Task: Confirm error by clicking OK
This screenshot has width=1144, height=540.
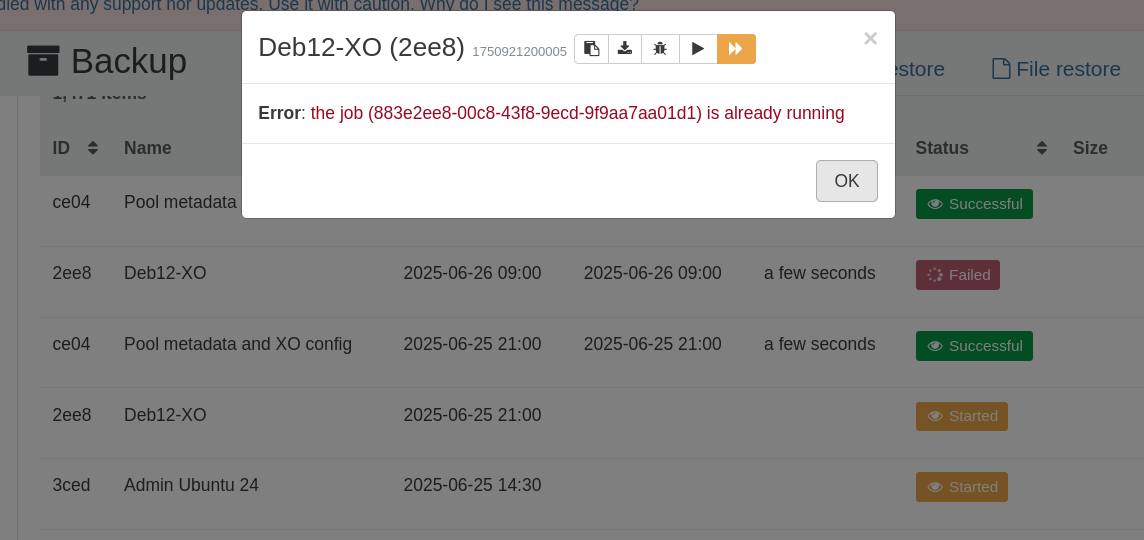Action: tap(846, 181)
